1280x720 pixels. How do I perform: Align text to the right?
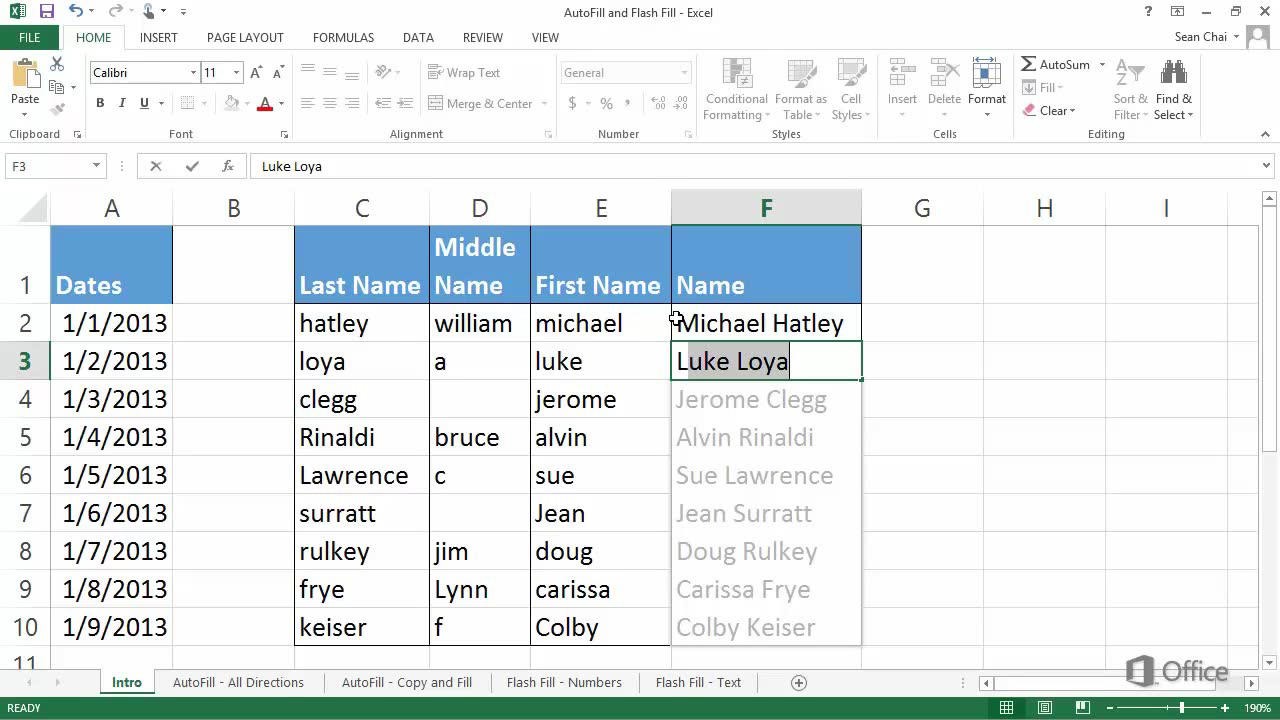[351, 103]
